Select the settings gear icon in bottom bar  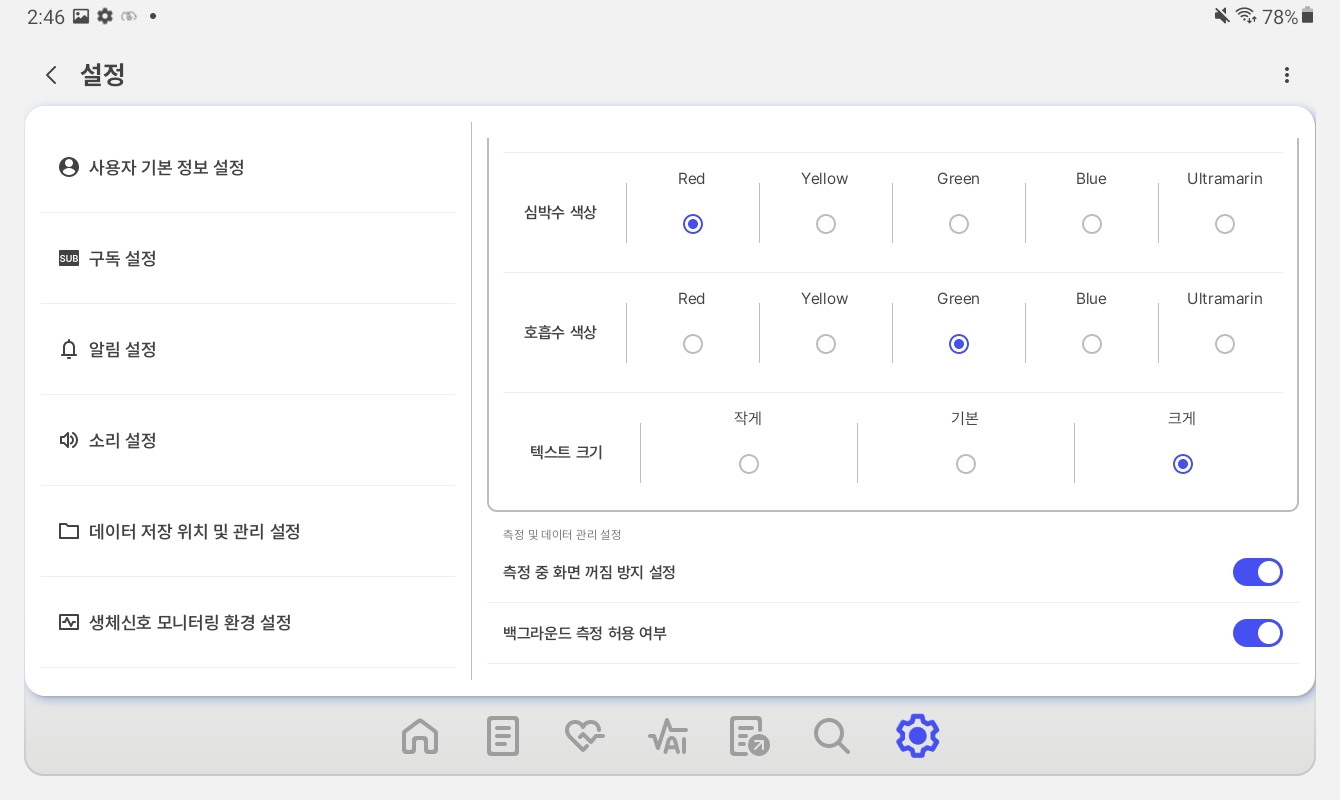click(x=917, y=736)
